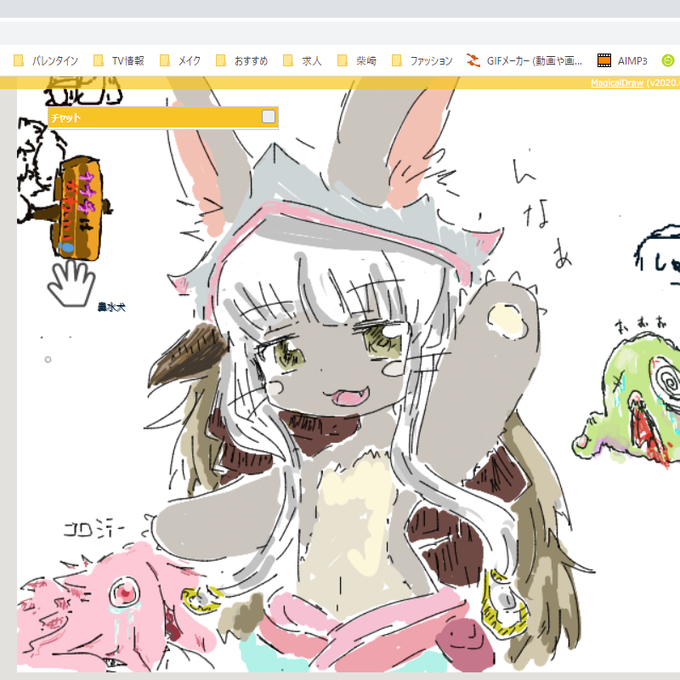Open the AIMP3 bookmark
The width and height of the screenshot is (680, 680).
point(622,61)
